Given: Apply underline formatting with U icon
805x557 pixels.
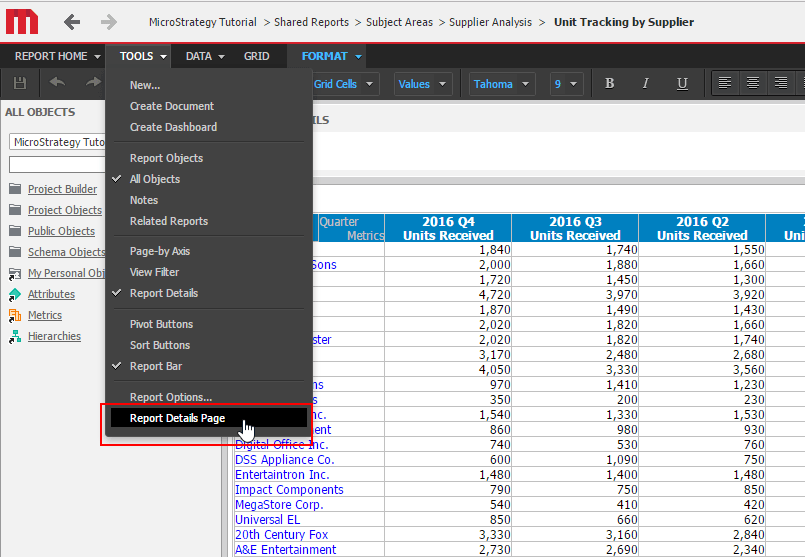Looking at the screenshot, I should [682, 84].
